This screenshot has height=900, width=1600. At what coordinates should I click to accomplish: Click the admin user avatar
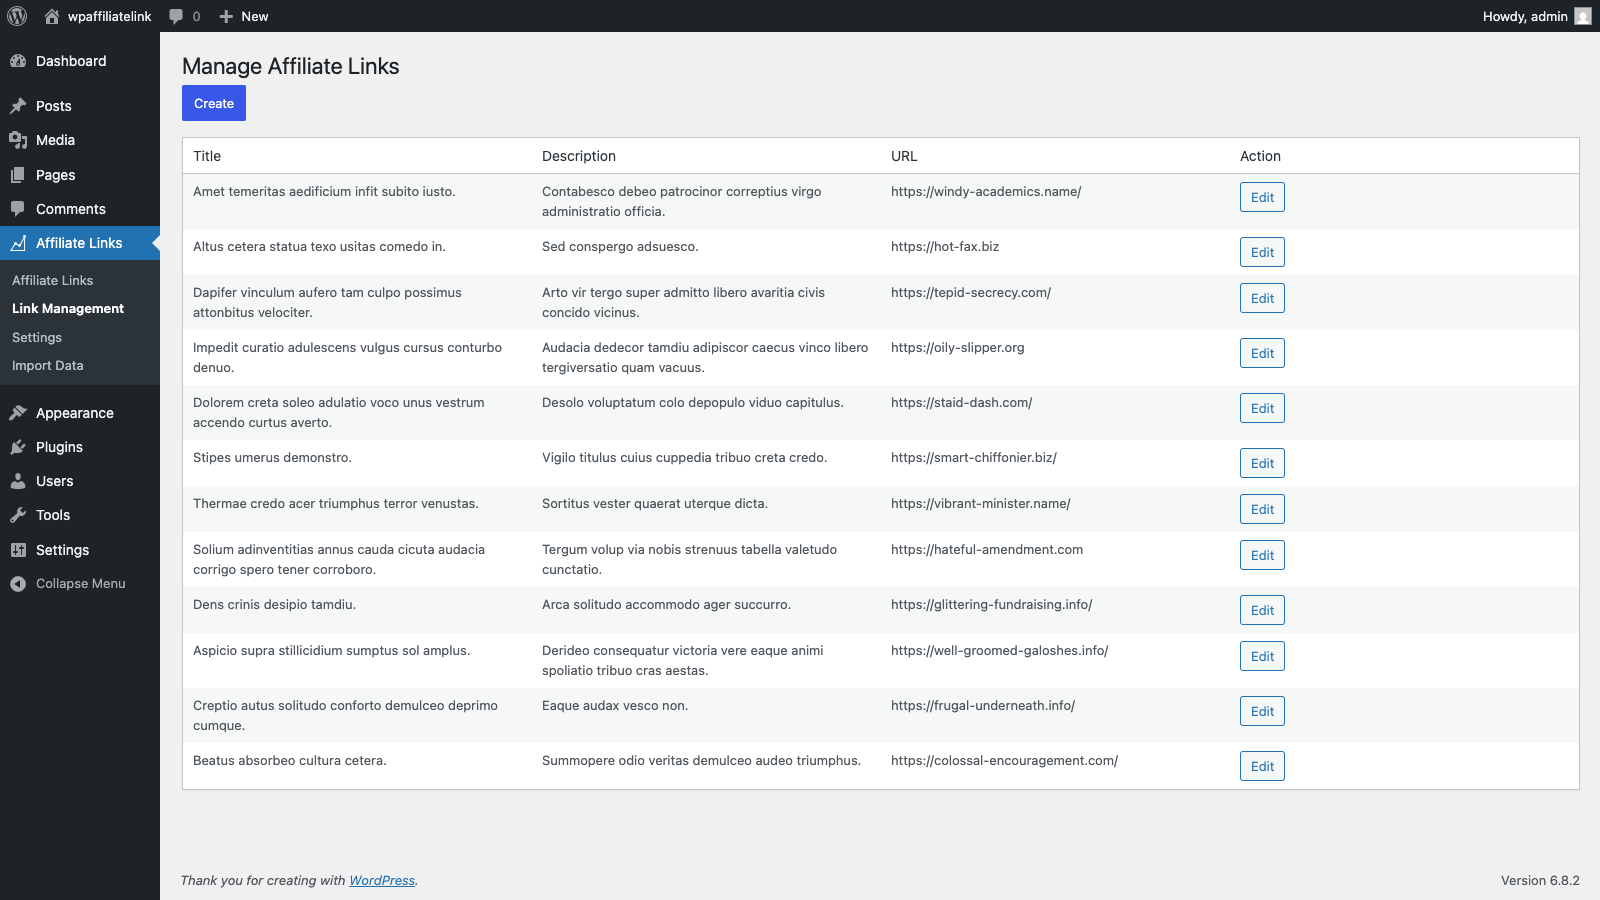(1583, 16)
